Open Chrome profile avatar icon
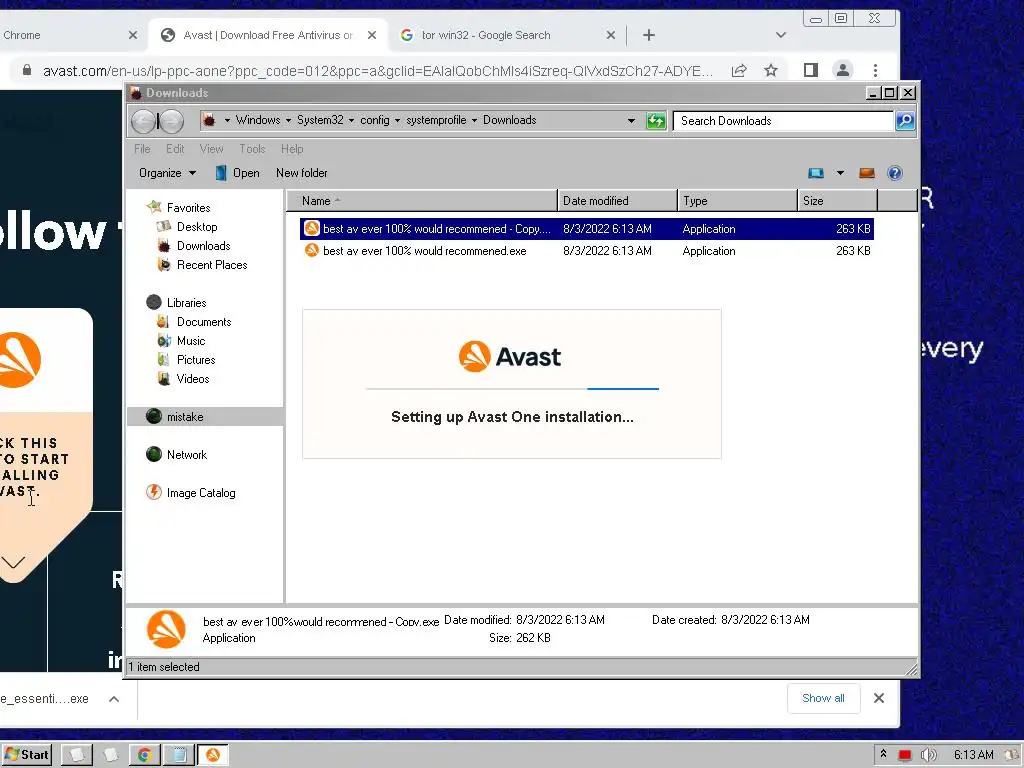The height and width of the screenshot is (768, 1024). click(x=843, y=70)
